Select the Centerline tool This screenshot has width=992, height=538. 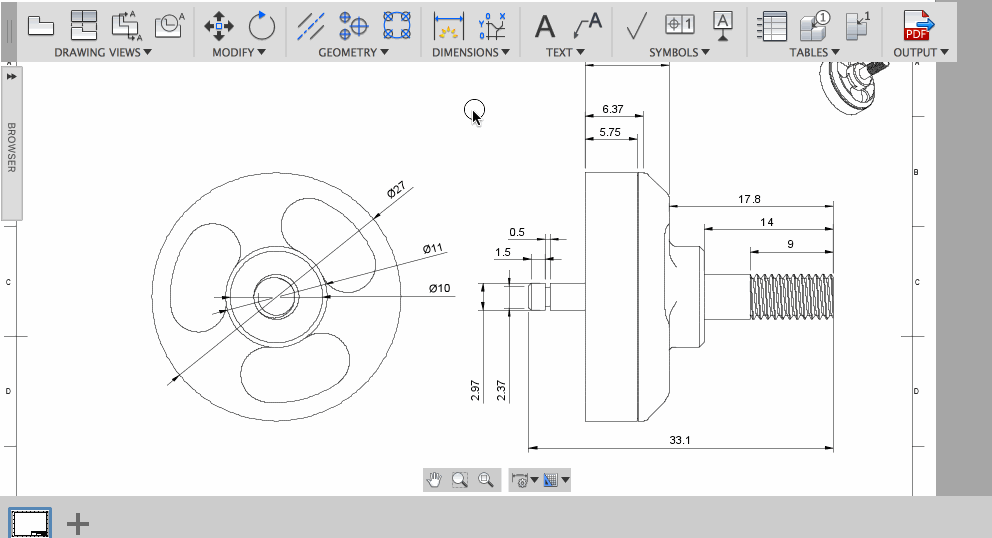pyautogui.click(x=312, y=25)
